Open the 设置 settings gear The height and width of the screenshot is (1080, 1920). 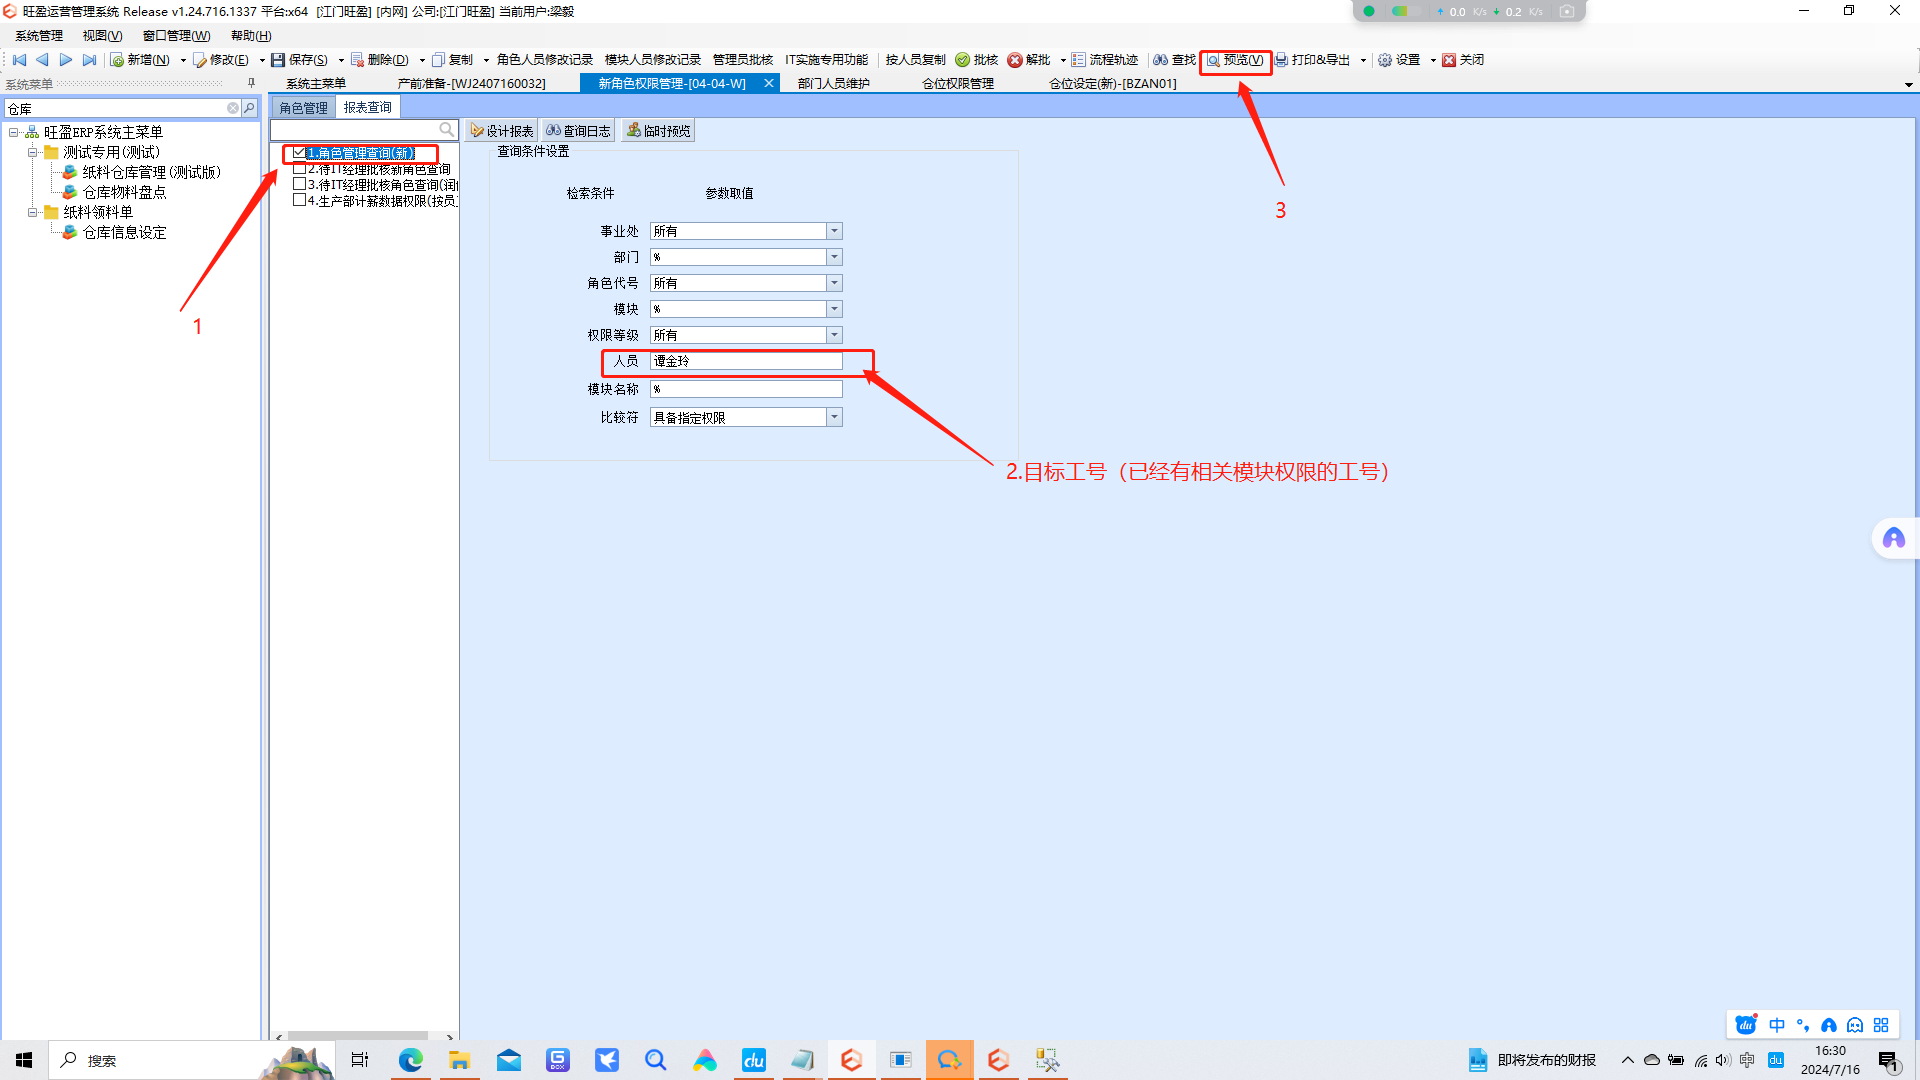(1399, 60)
